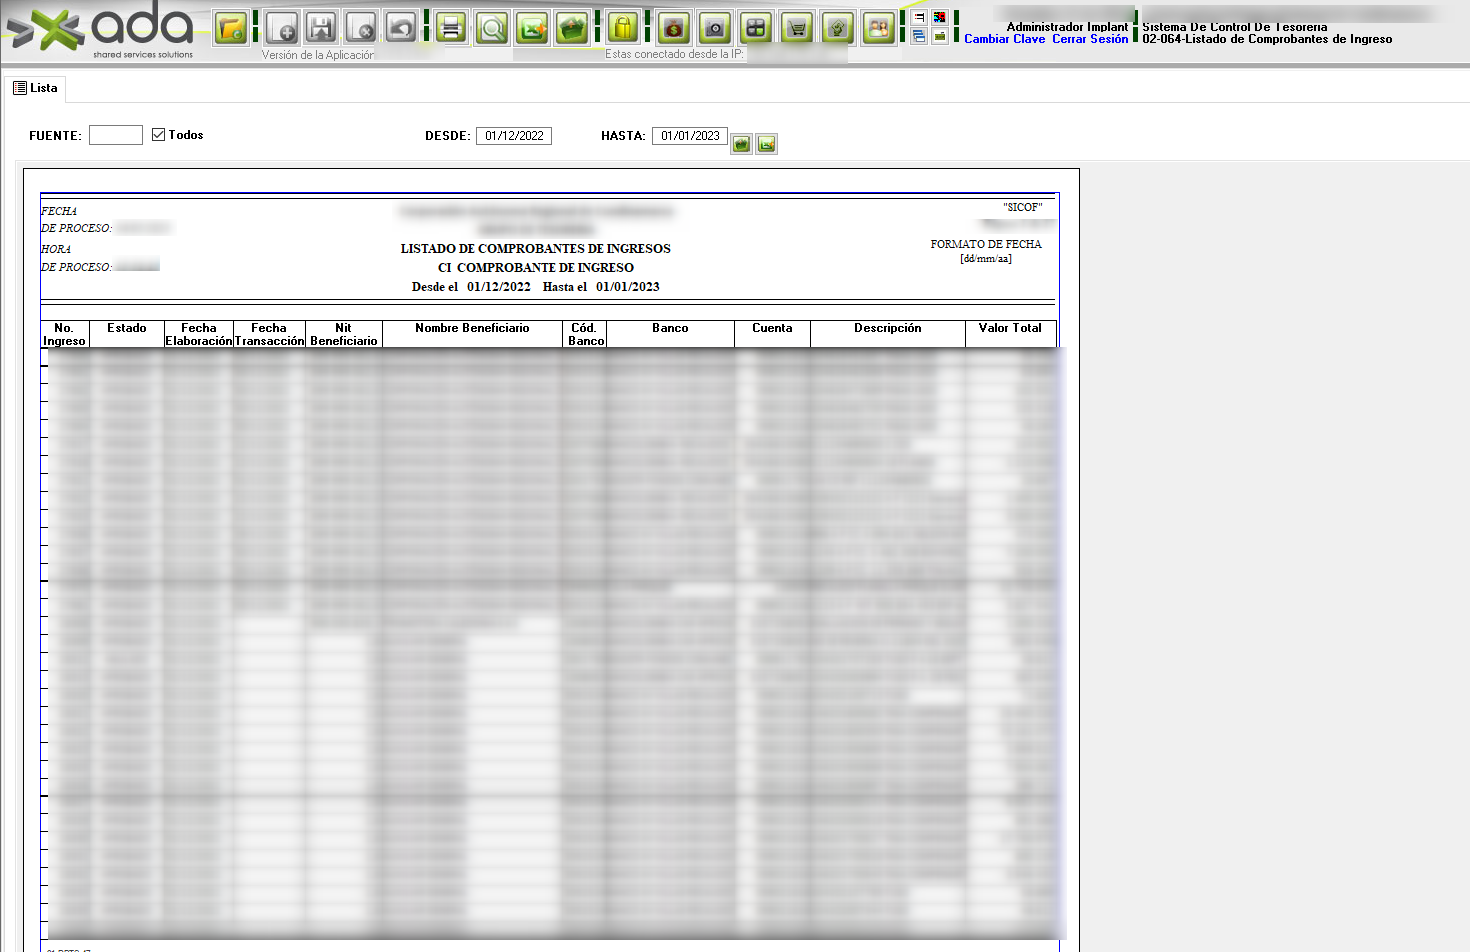Open the money bag icon
This screenshot has width=1470, height=952.
pyautogui.click(x=674, y=28)
